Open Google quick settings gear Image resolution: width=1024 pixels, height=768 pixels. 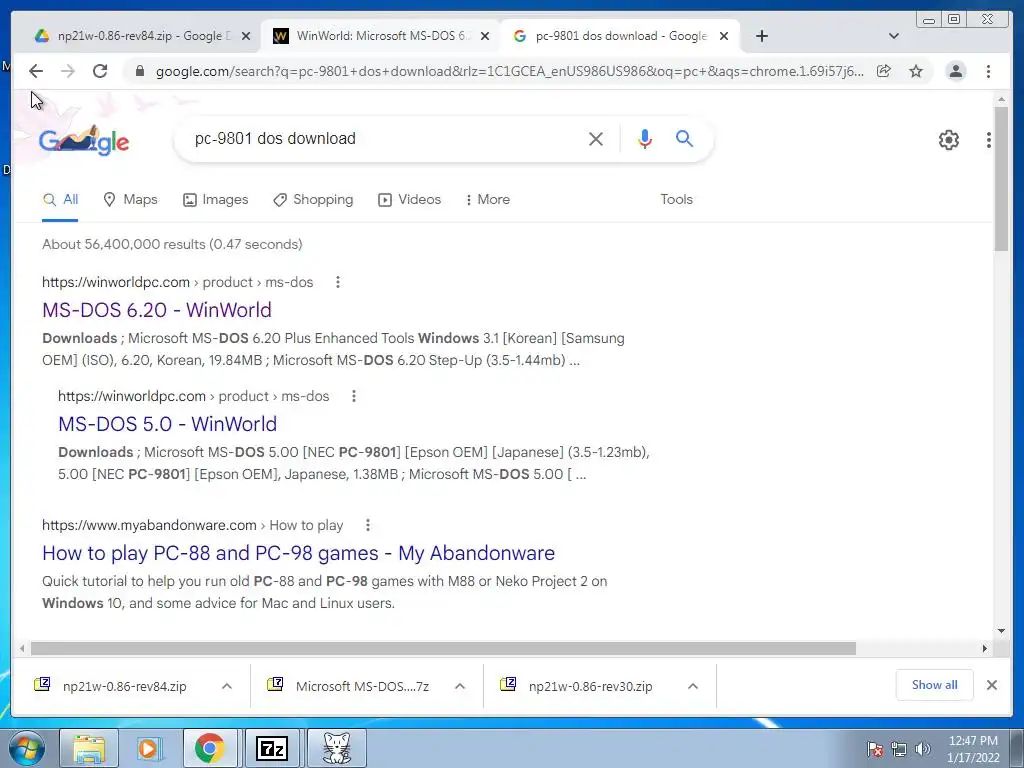[x=948, y=140]
